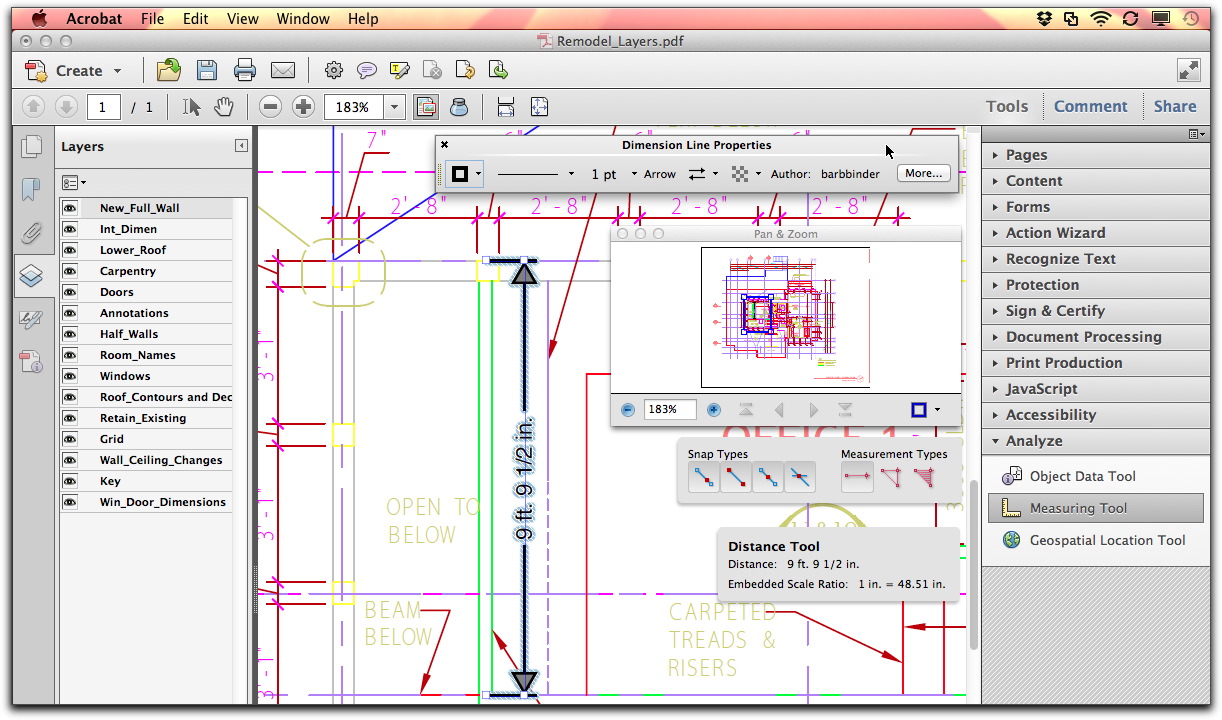Hide the Lower_Roof layer eye icon
Screen dimensions: 1222x720
[70, 250]
